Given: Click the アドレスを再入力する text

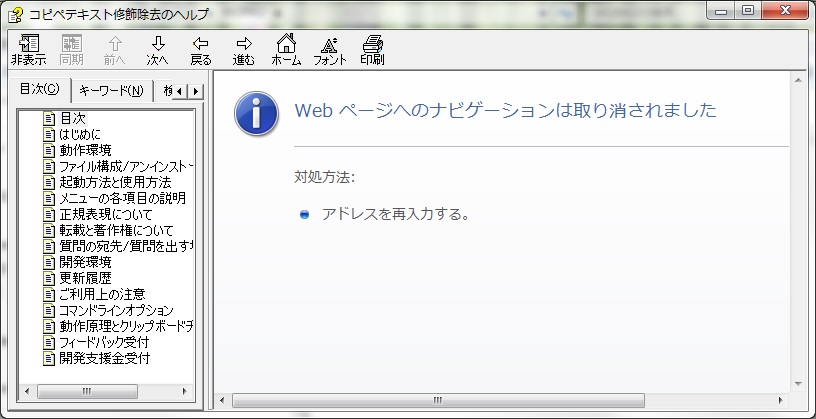Looking at the screenshot, I should tap(396, 214).
